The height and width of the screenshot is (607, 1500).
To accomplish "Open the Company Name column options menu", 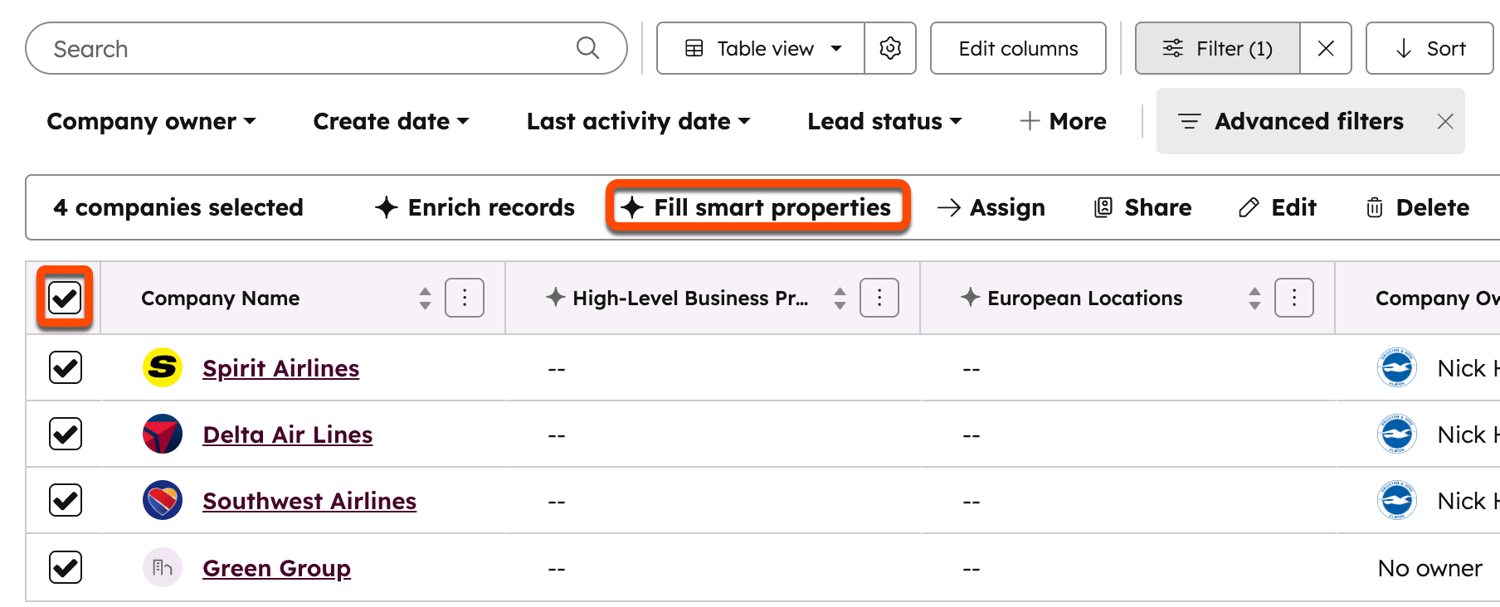I will click(464, 297).
